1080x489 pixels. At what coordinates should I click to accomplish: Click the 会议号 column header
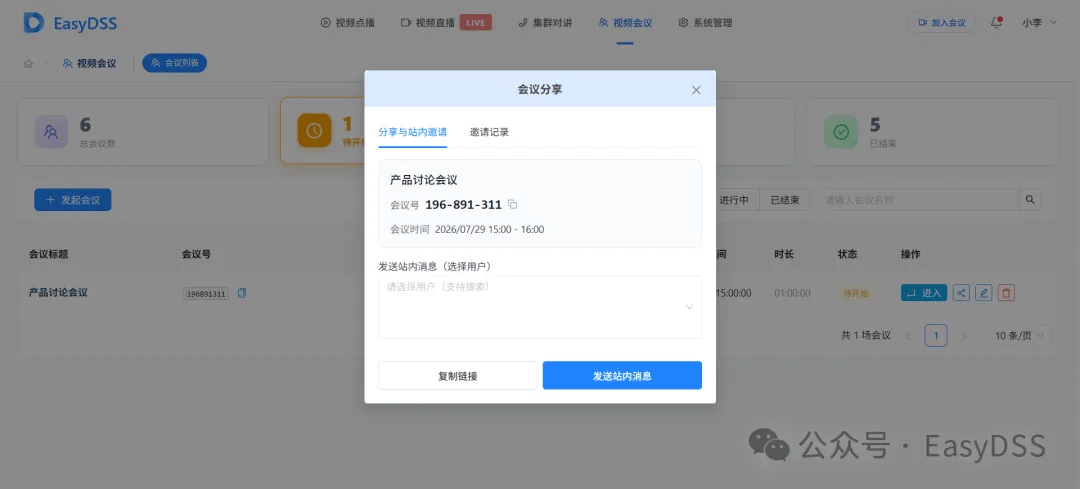click(196, 254)
